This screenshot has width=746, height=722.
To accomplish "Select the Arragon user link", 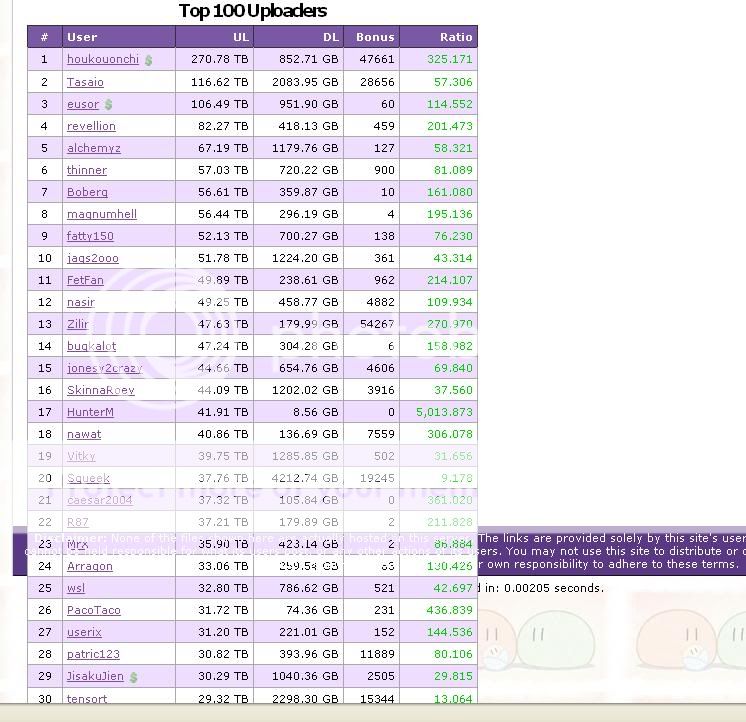I will (89, 566).
